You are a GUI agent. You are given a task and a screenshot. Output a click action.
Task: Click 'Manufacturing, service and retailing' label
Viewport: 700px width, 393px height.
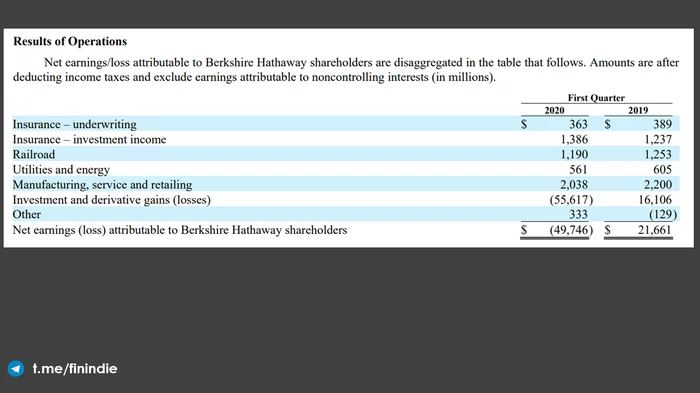[x=102, y=184]
